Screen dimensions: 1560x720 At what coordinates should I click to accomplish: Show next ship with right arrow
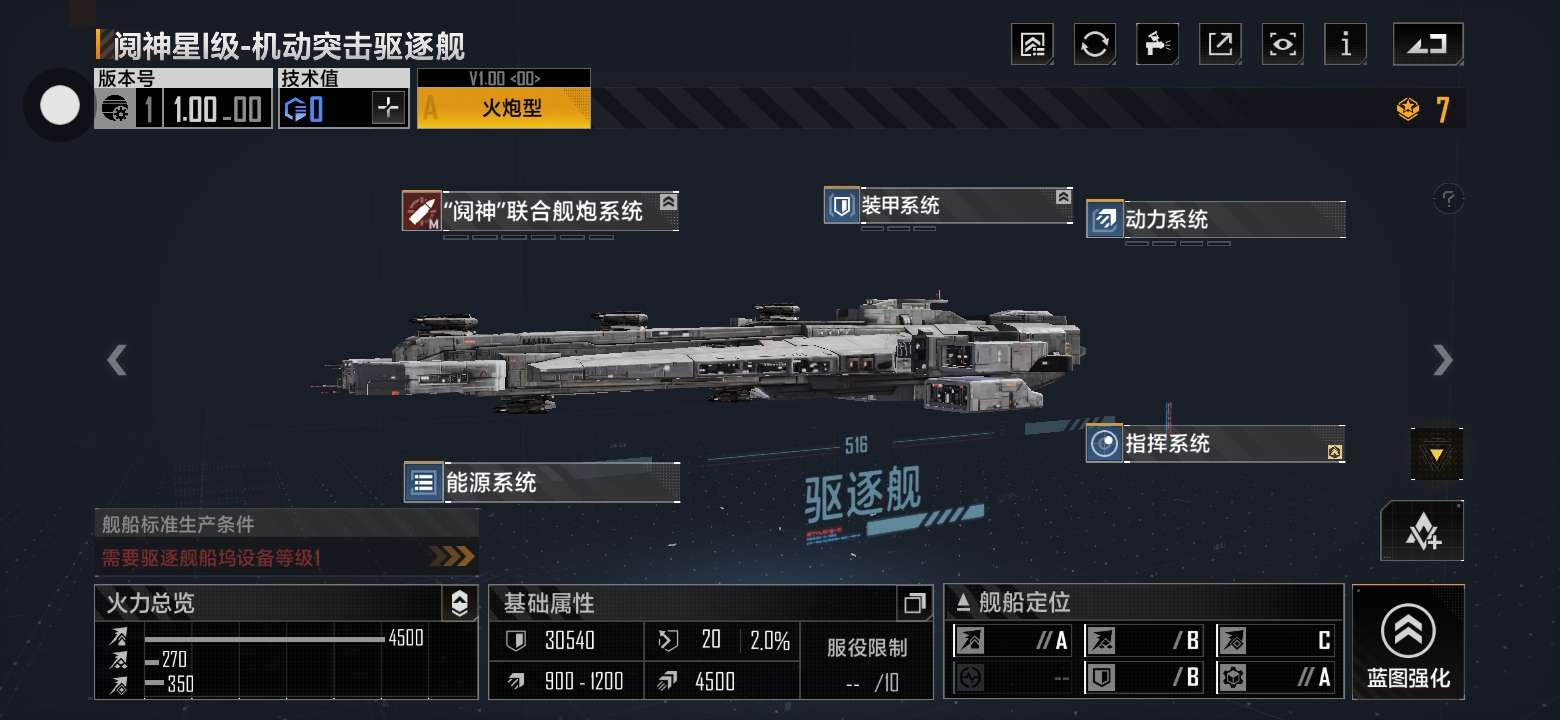point(1442,360)
